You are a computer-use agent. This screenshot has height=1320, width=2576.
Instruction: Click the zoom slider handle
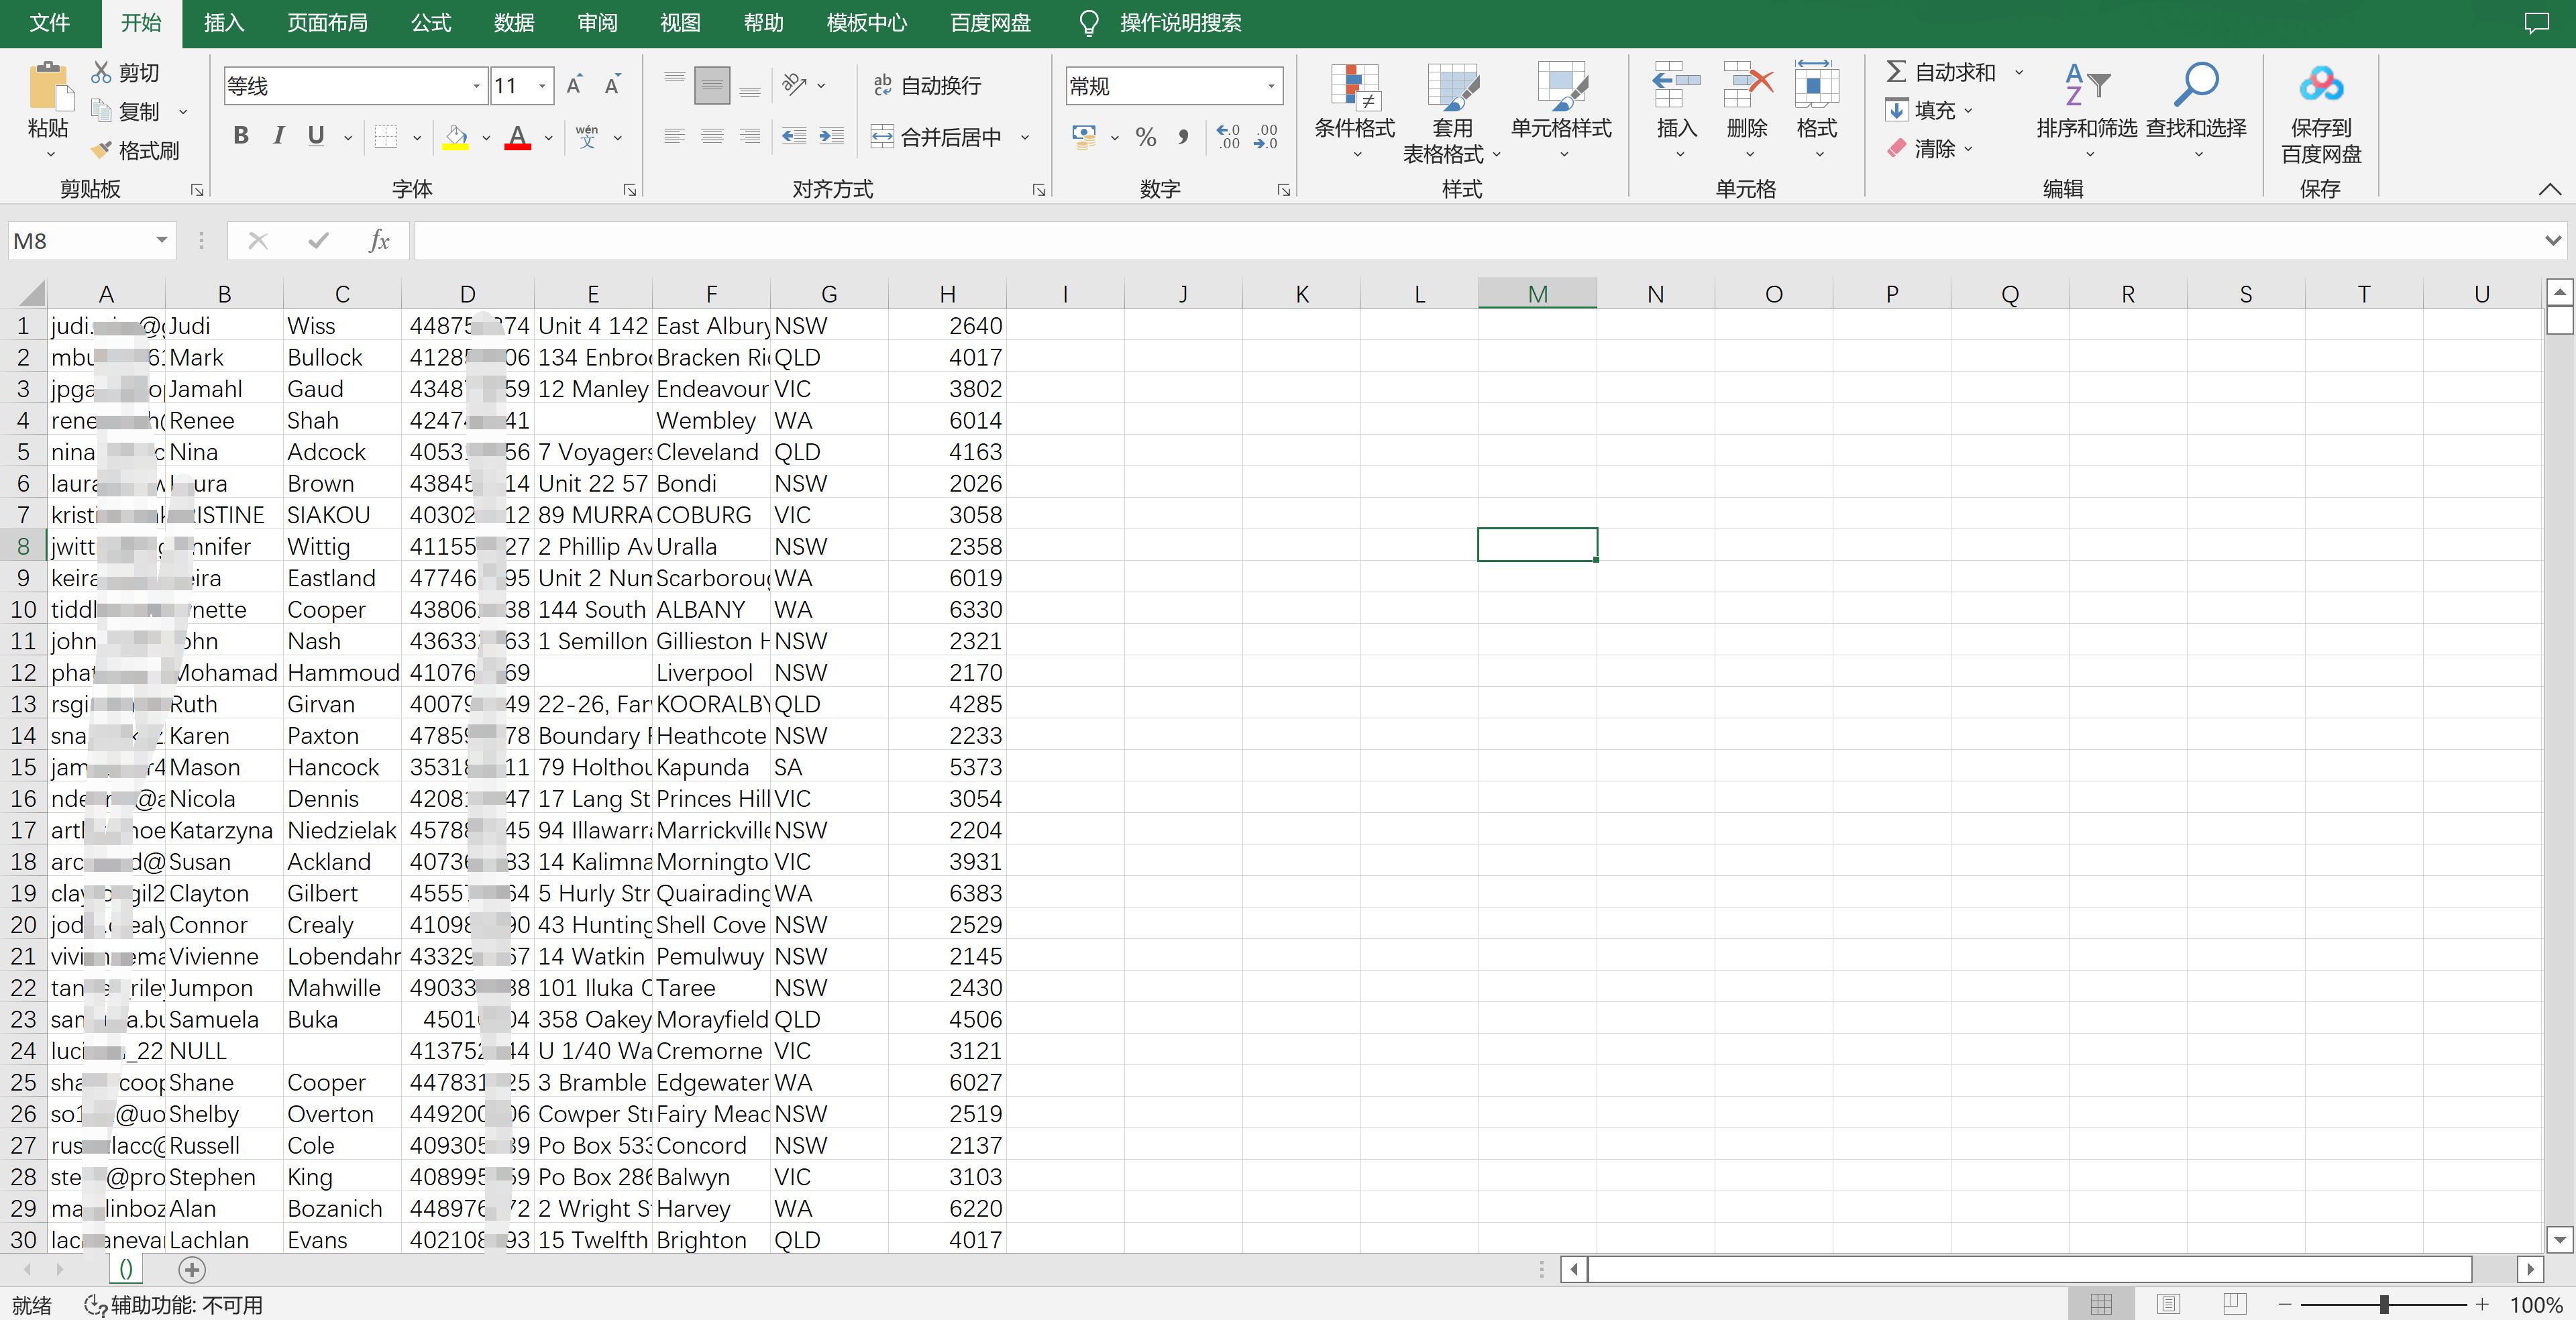coord(2384,1304)
